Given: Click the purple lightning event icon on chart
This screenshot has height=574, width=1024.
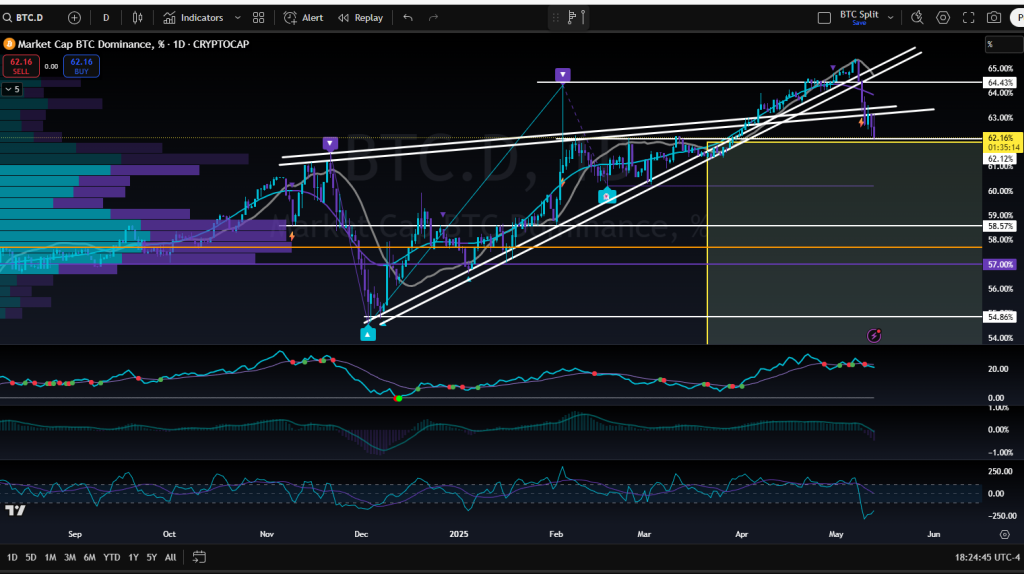Looking at the screenshot, I should tap(874, 336).
